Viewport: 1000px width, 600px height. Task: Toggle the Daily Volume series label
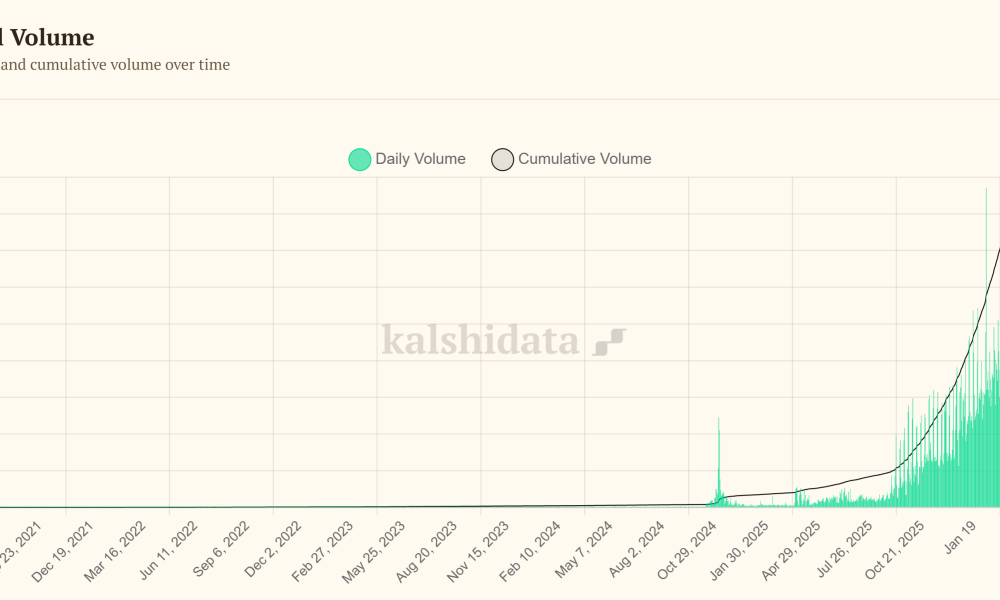(x=420, y=159)
